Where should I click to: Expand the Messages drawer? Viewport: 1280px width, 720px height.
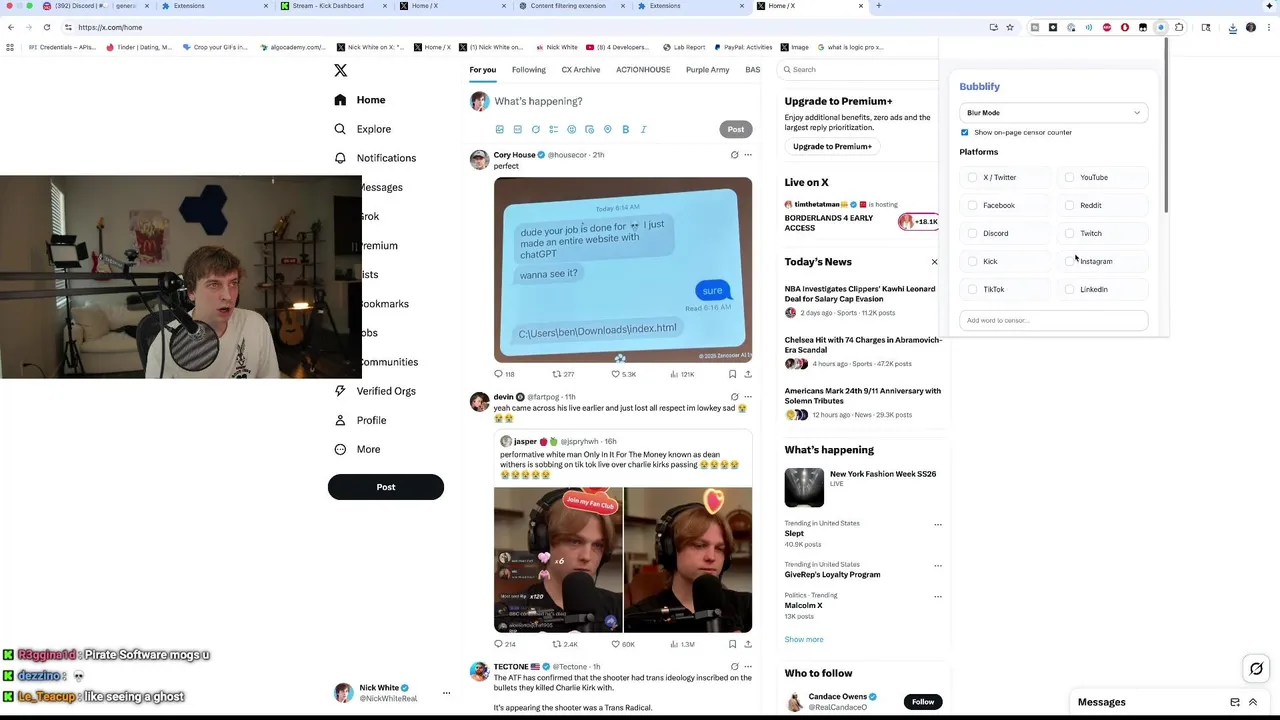point(1252,702)
